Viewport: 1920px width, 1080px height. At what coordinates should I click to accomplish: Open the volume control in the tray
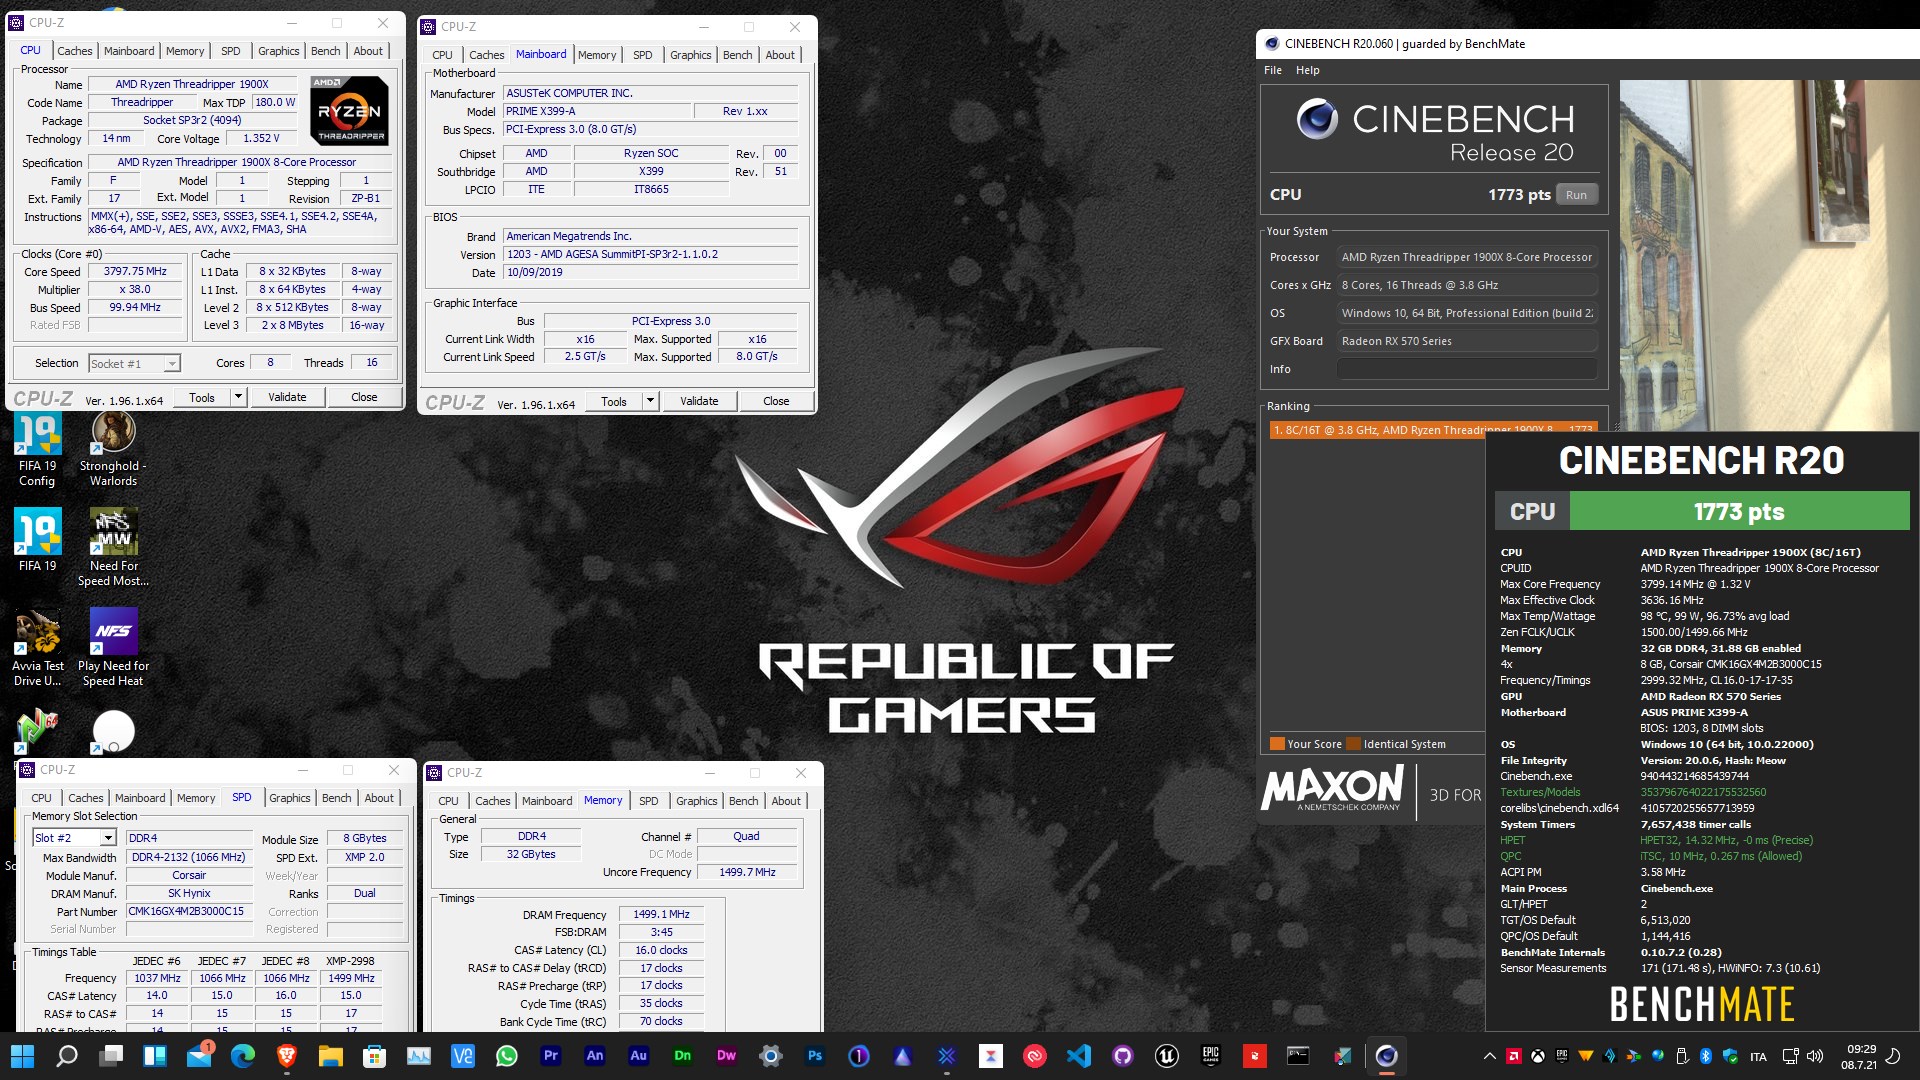(x=1815, y=1056)
